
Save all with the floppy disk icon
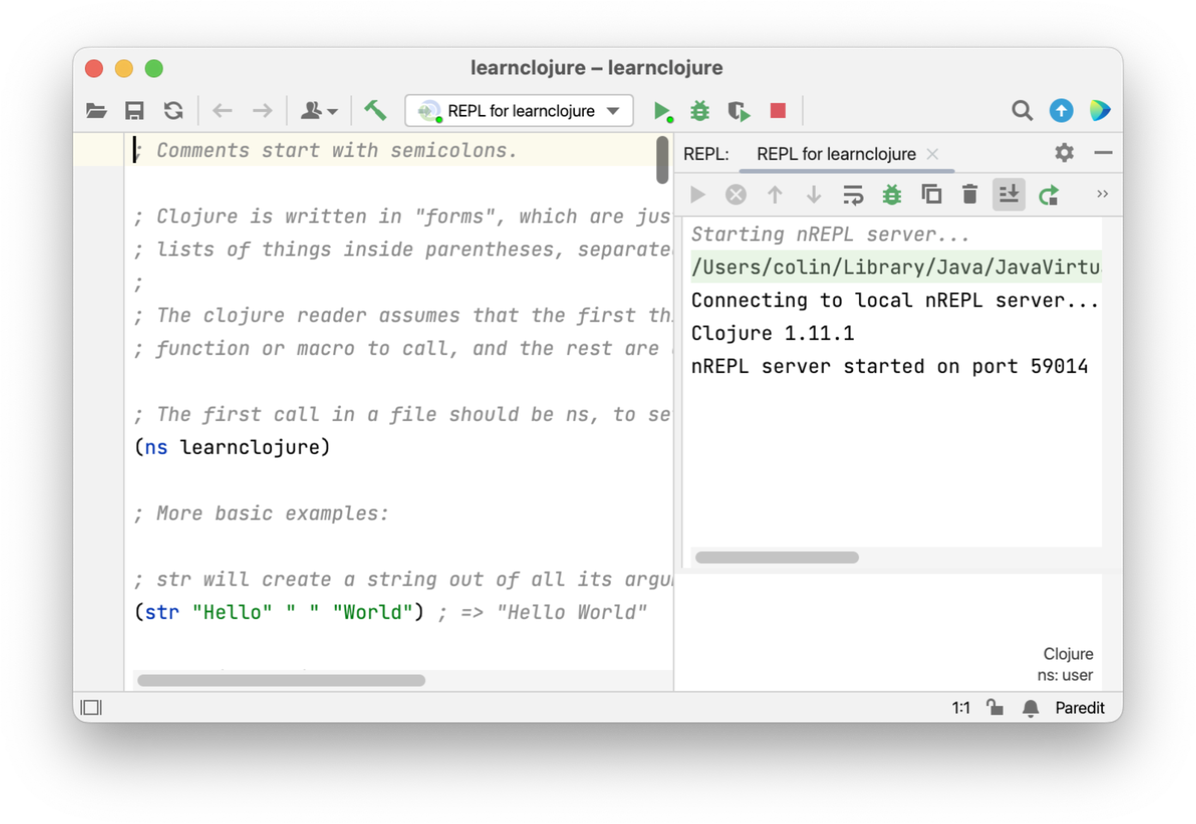[134, 111]
